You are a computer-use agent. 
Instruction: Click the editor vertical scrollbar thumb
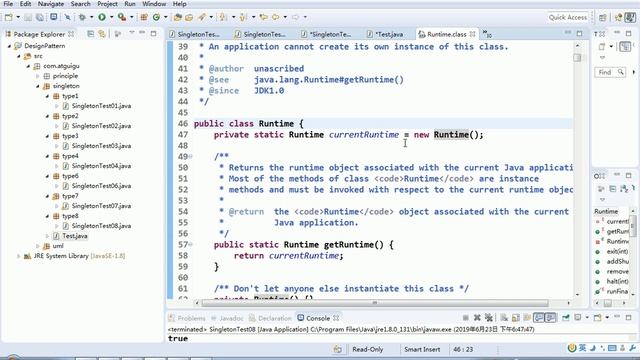coord(577,58)
